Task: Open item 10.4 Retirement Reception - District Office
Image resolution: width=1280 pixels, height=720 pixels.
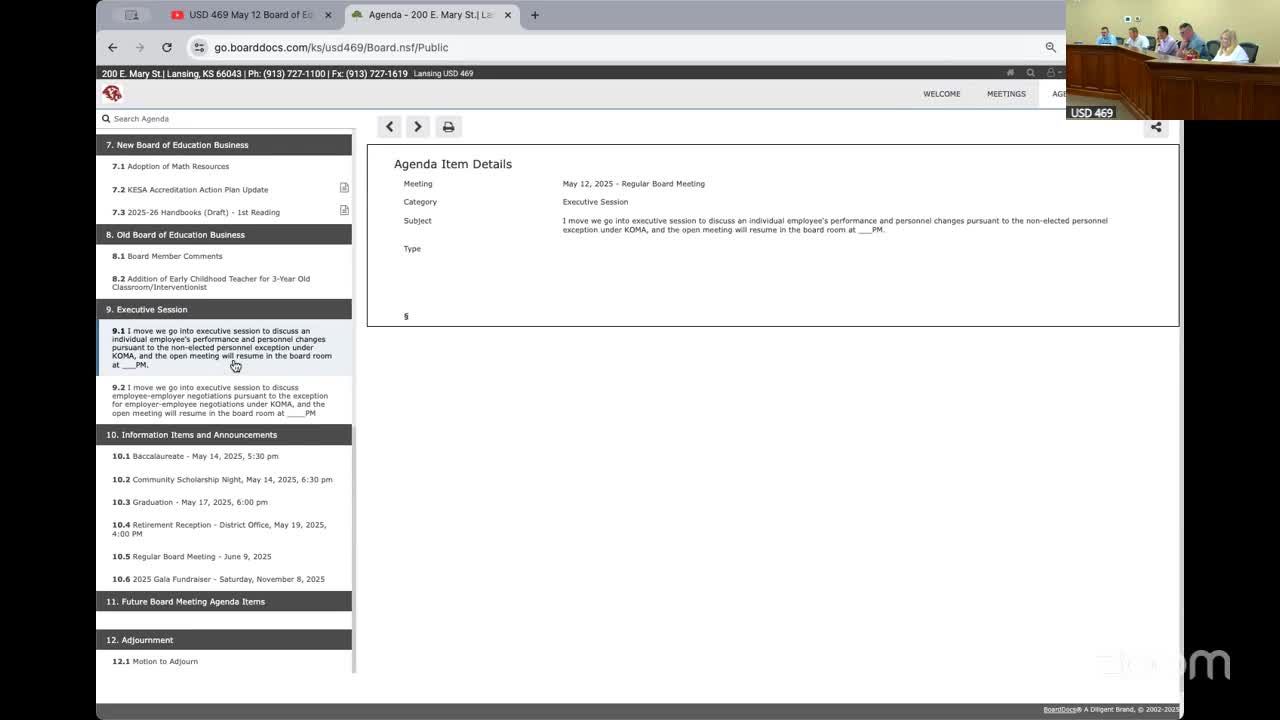Action: coord(219,529)
